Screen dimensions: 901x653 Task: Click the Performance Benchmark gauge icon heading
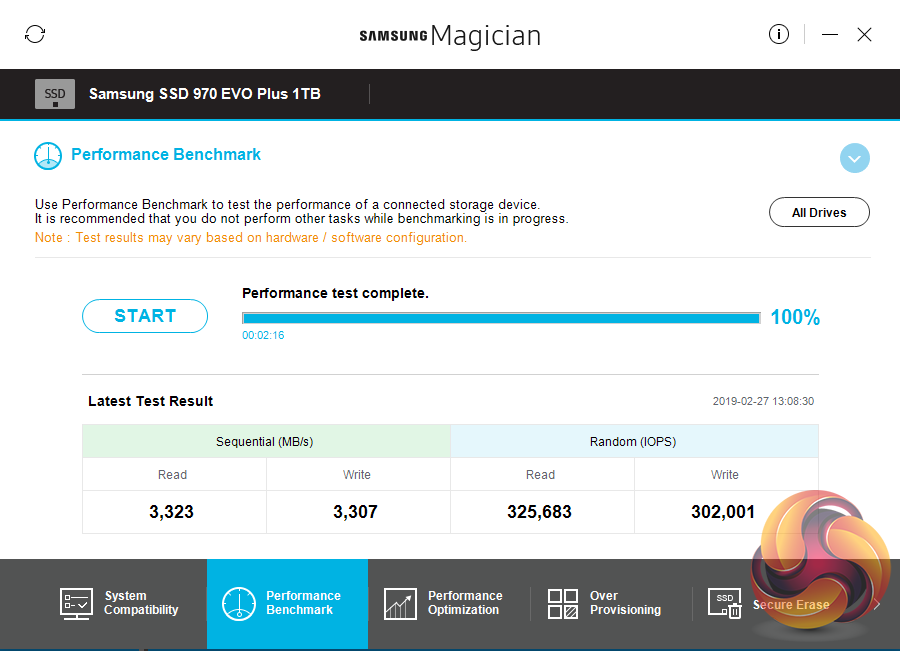(48, 155)
